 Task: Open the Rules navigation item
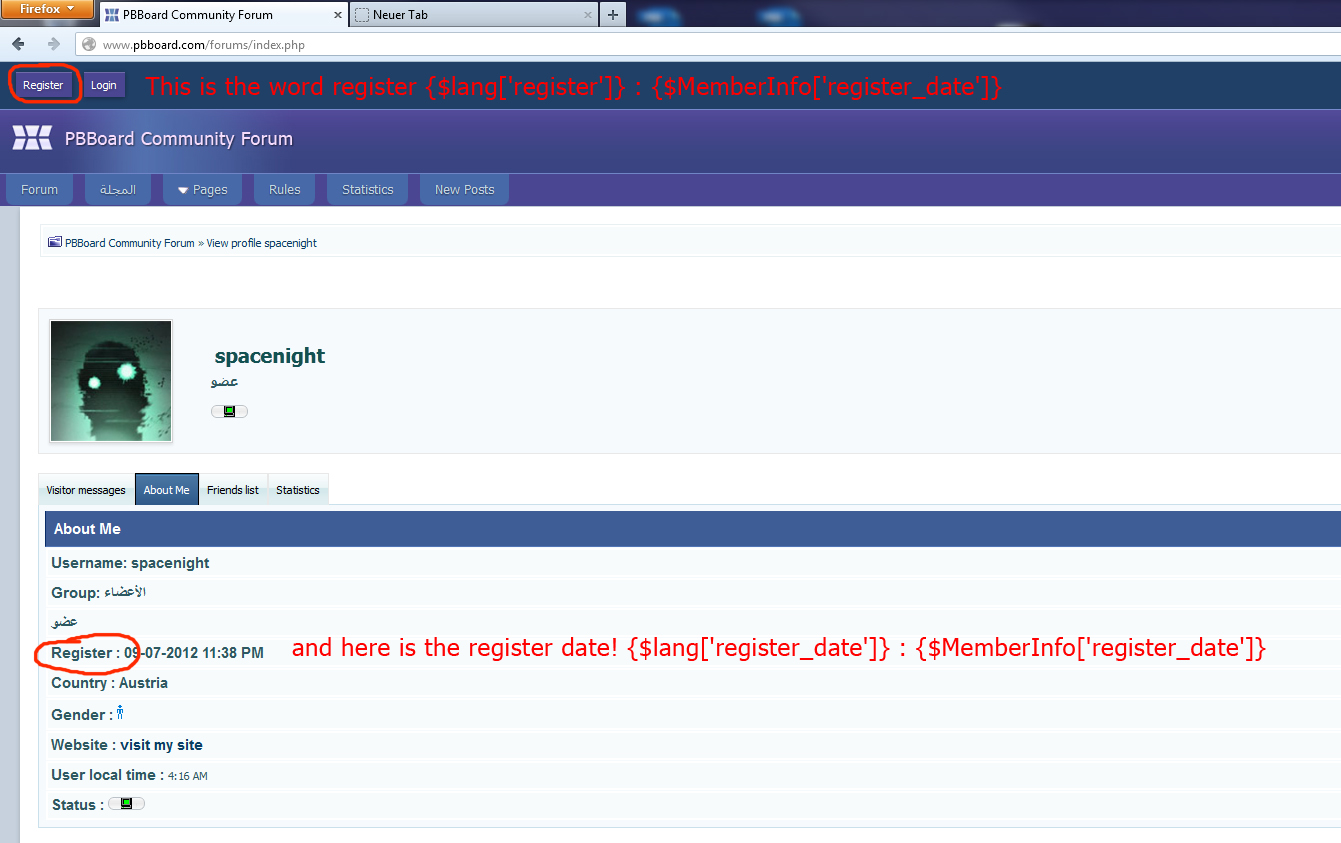pyautogui.click(x=285, y=189)
